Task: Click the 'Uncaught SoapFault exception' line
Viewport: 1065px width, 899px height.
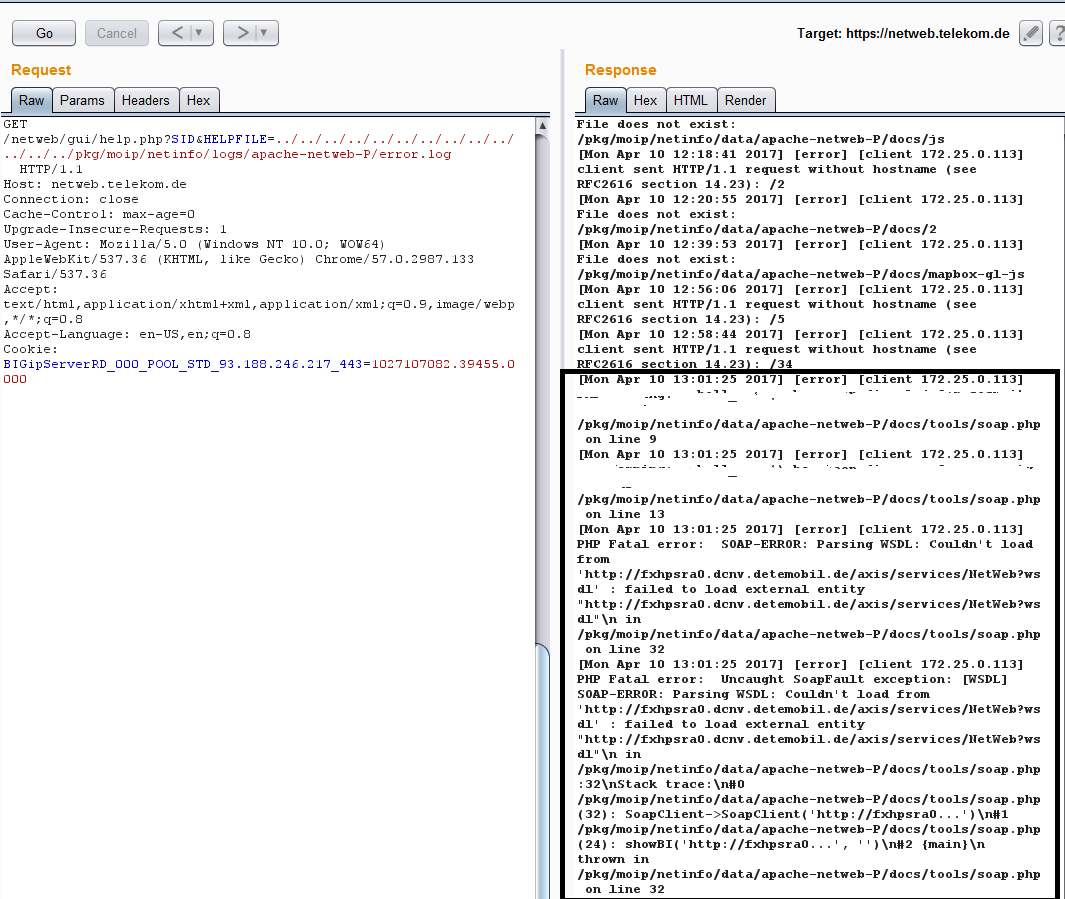Action: click(792, 679)
